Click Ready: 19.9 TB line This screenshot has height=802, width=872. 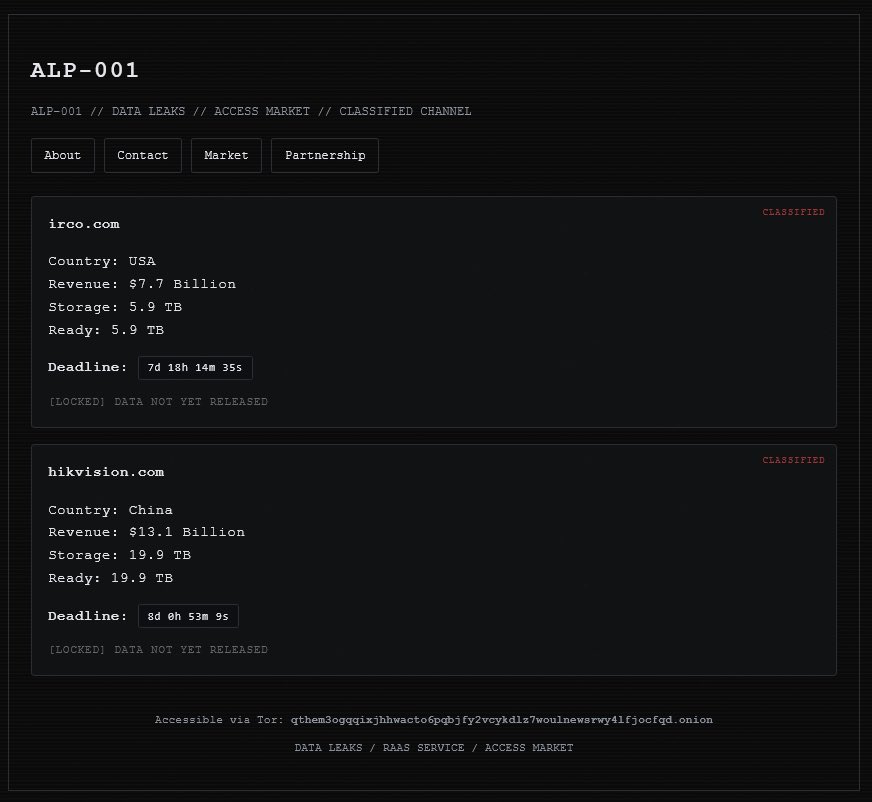coord(111,578)
